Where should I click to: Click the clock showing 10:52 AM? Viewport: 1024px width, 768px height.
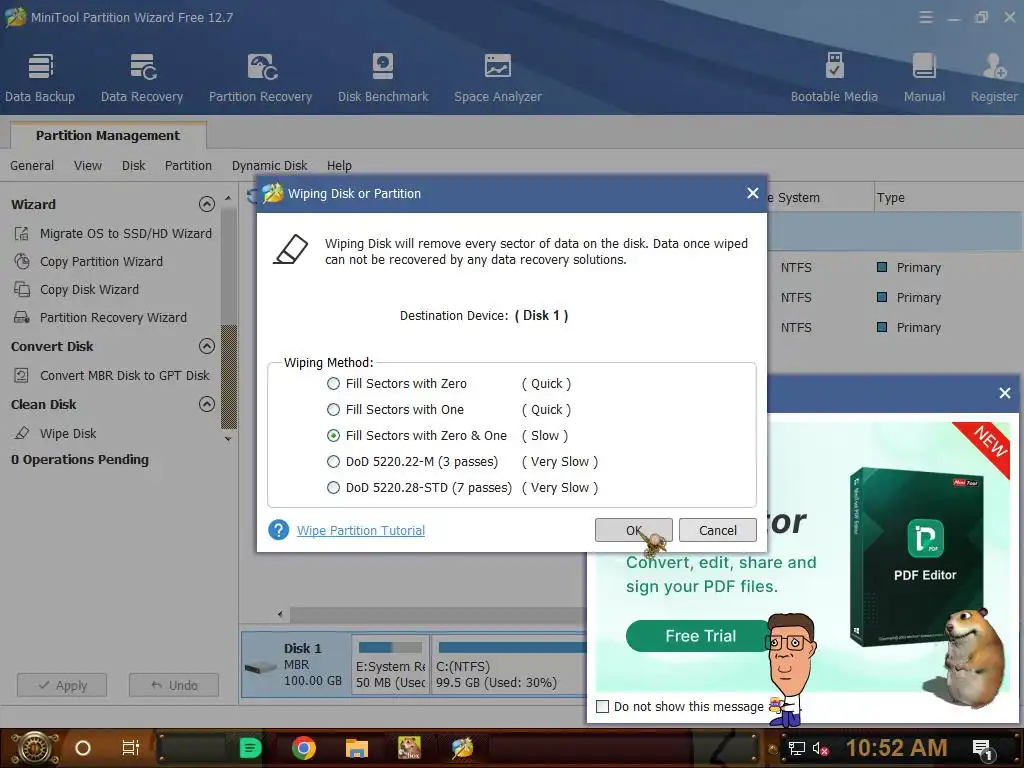pyautogui.click(x=896, y=748)
